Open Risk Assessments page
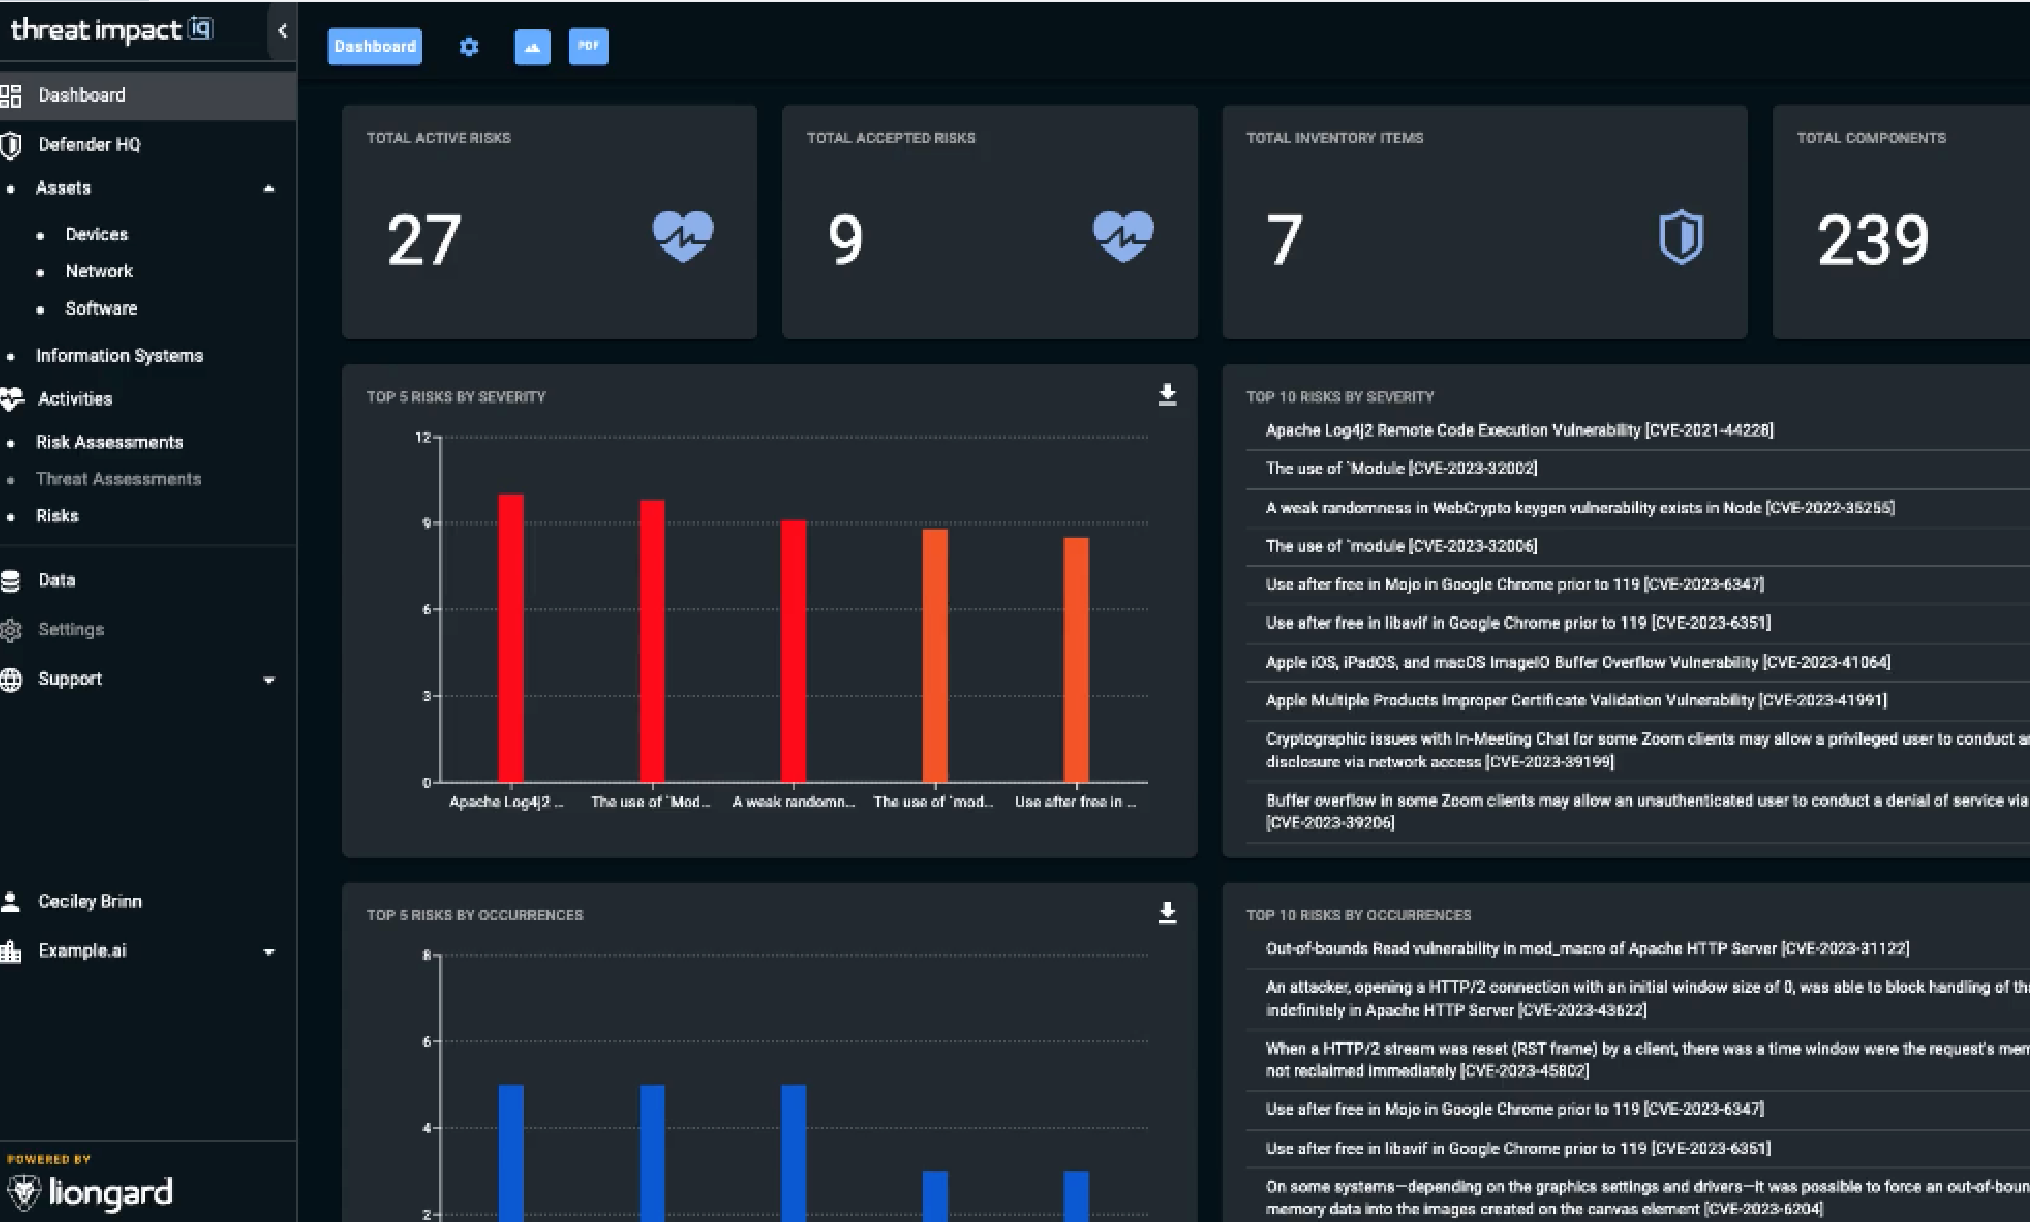 pyautogui.click(x=110, y=442)
